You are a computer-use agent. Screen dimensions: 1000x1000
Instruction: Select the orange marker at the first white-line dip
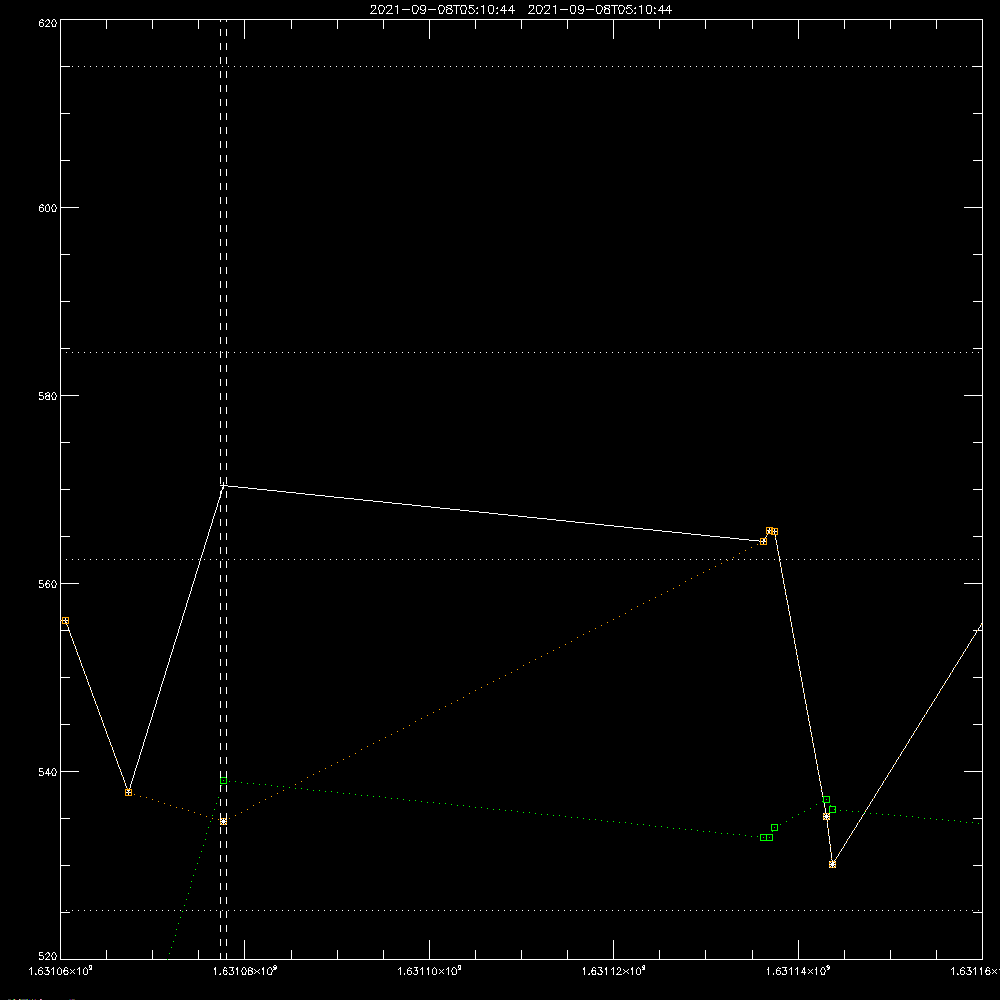128,793
